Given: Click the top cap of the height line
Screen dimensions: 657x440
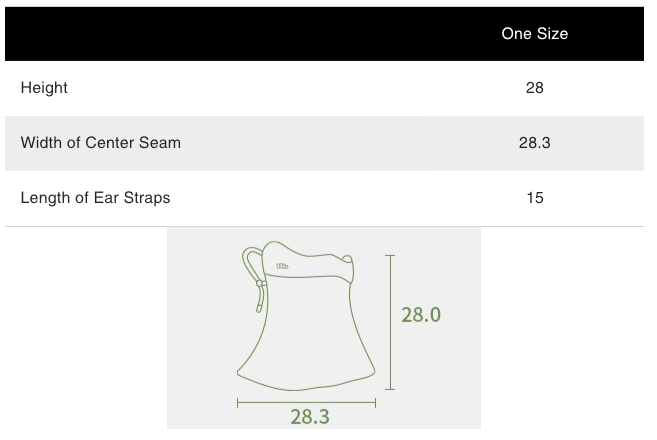Looking at the screenshot, I should 390,256.
